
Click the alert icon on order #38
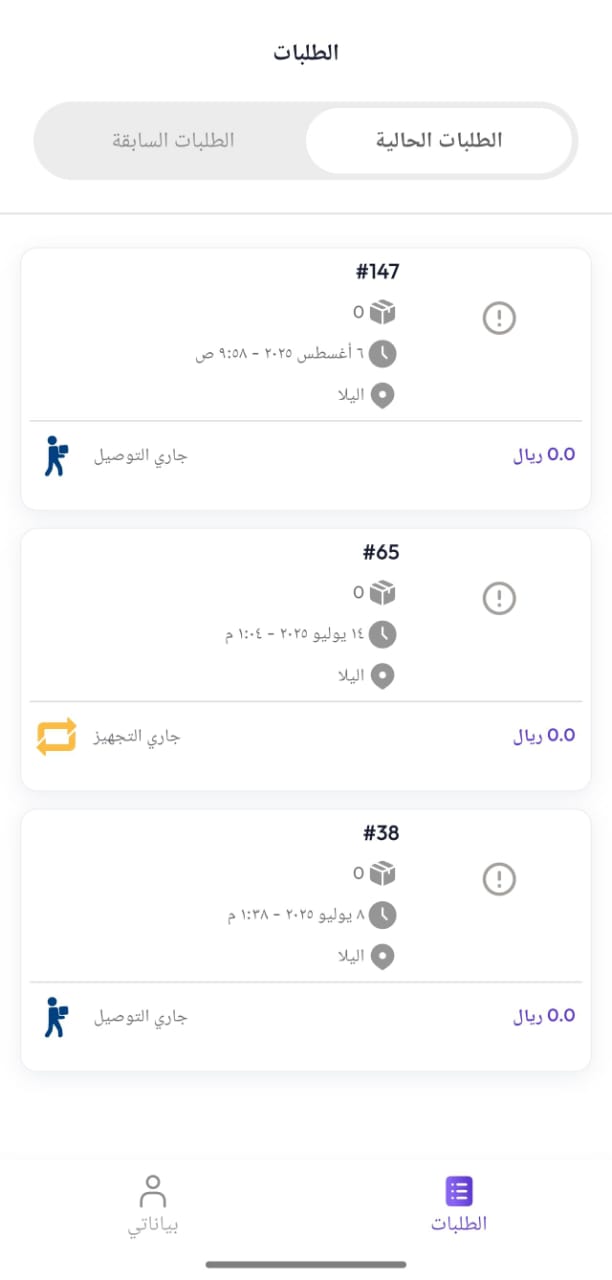[498, 878]
